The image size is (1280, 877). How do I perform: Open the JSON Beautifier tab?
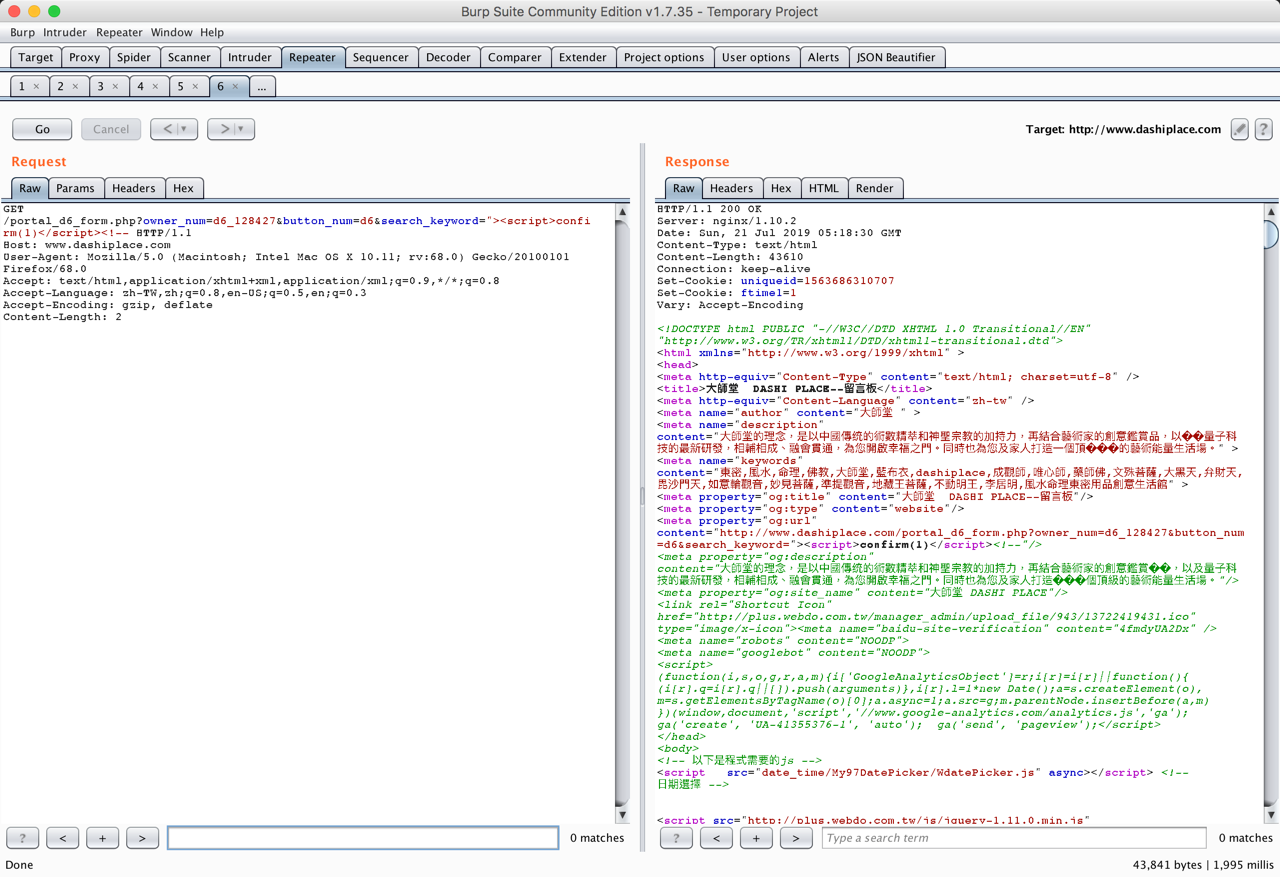pyautogui.click(x=896, y=58)
